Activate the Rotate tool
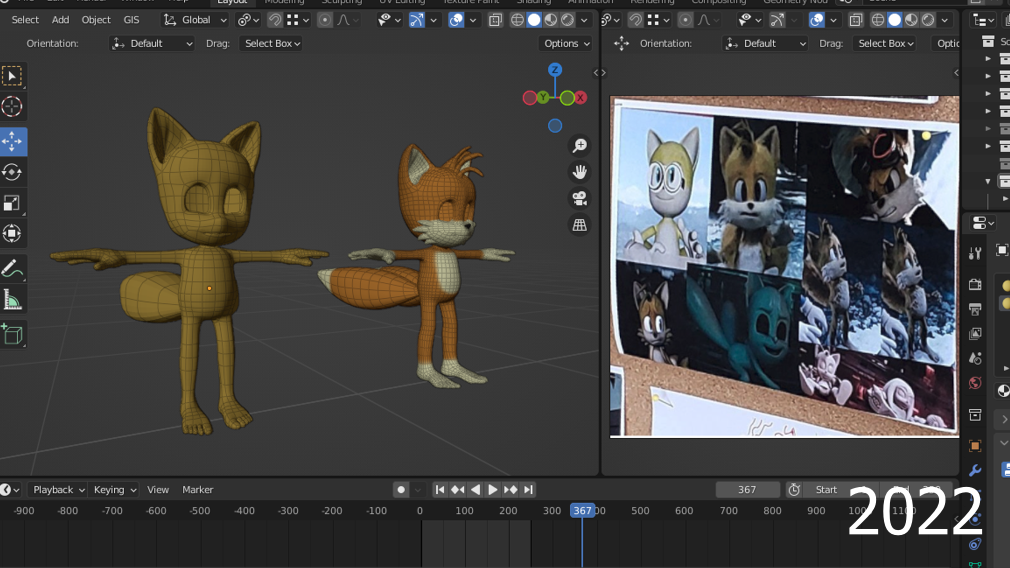1010x568 pixels. [13, 172]
